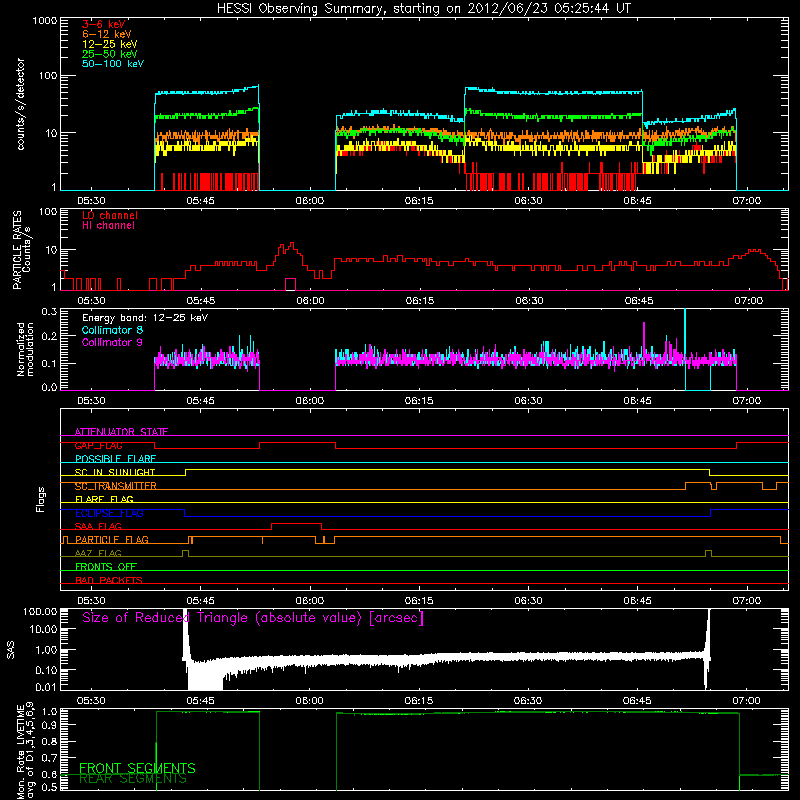This screenshot has height=800, width=800.
Task: Click the Energy band: 12-25 keV label
Action: (x=145, y=318)
